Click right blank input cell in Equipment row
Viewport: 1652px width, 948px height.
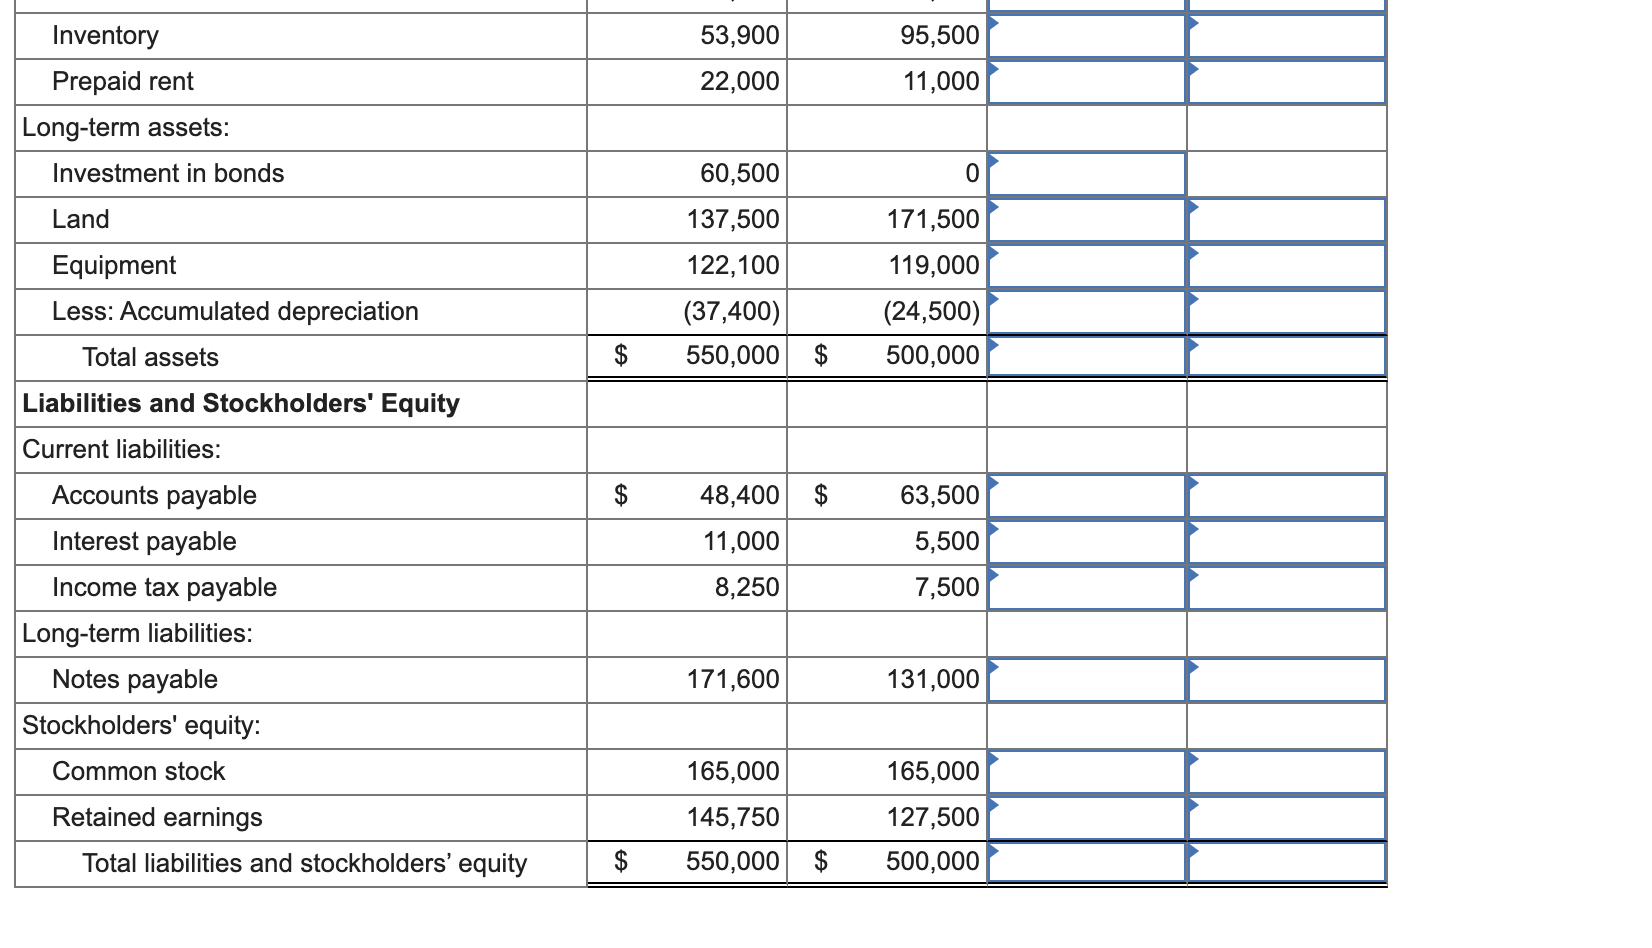tap(1287, 266)
